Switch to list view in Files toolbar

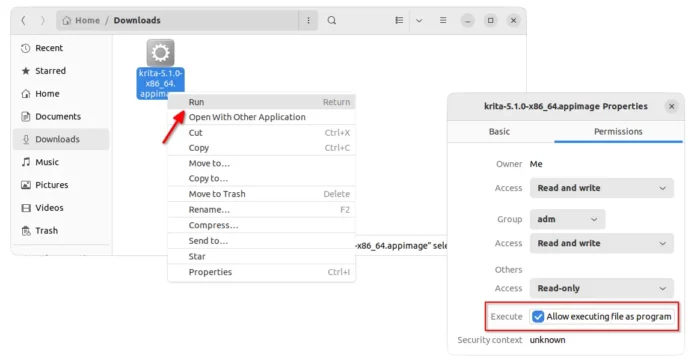point(399,21)
